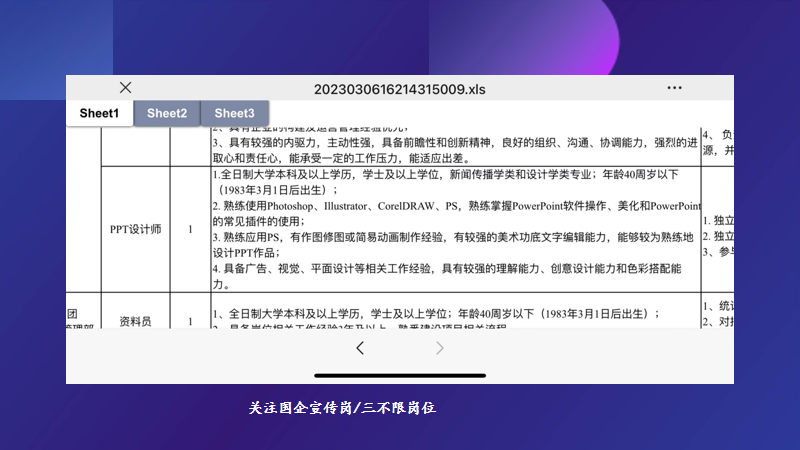Tap the home indicator bar below chevrons
This screenshot has height=450, width=800.
[x=399, y=376]
